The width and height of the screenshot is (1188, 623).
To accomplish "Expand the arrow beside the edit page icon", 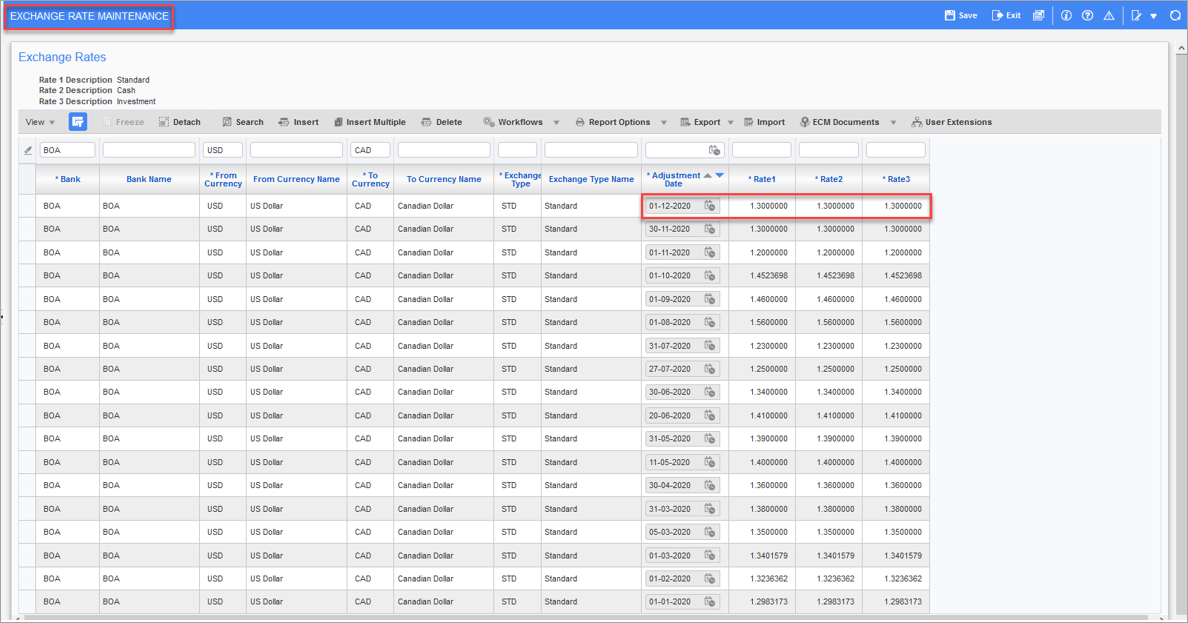I will coord(1153,16).
